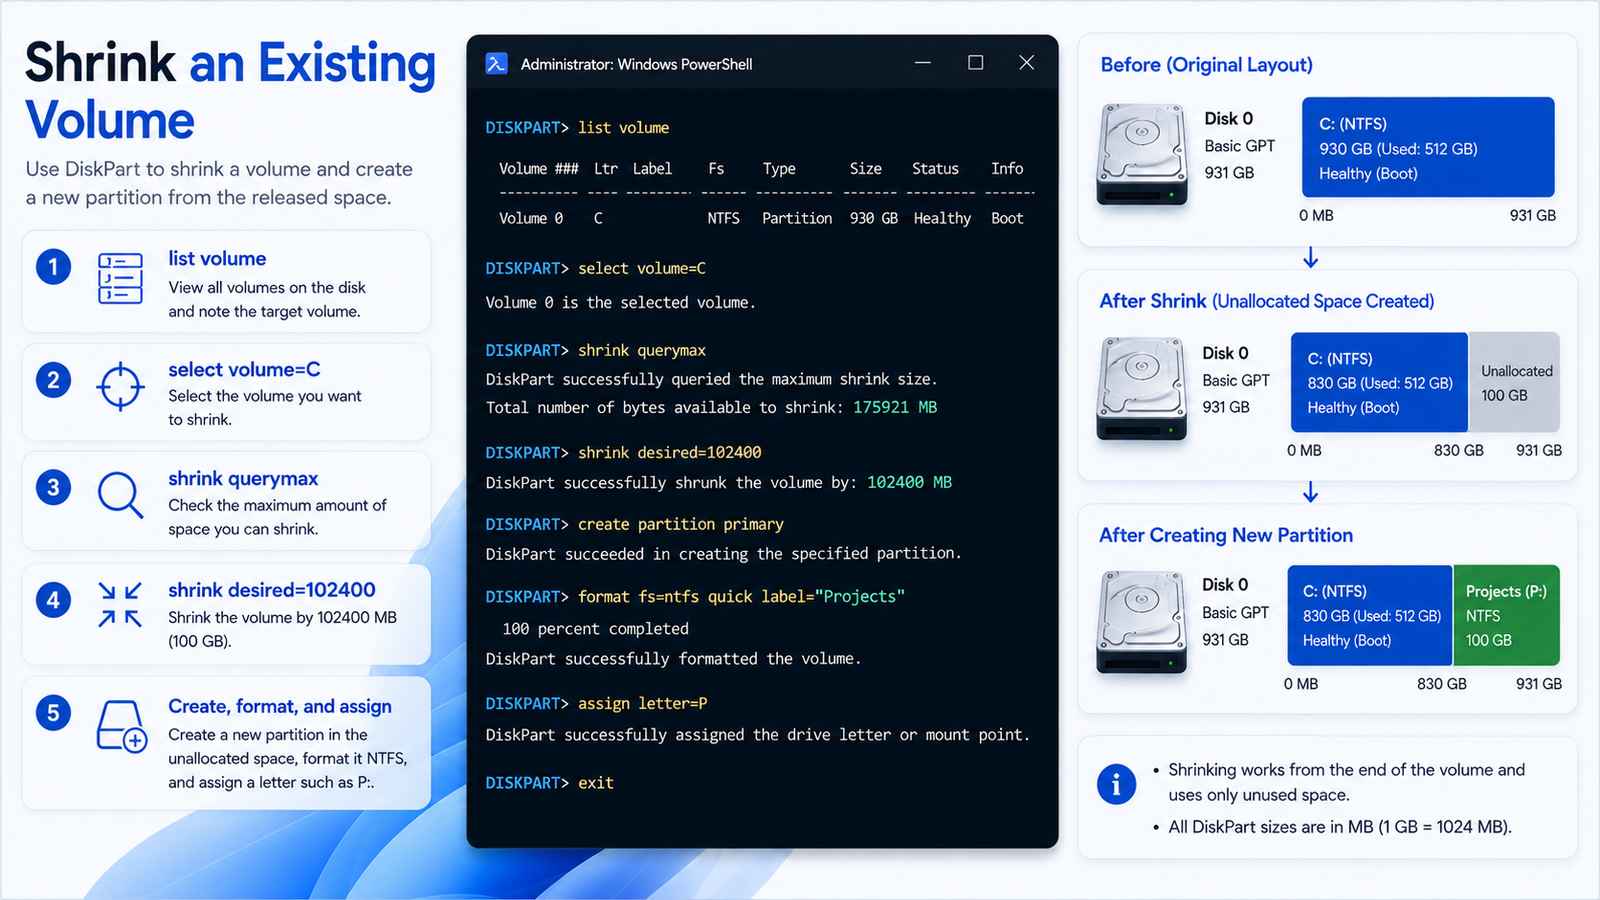Click the 'Healthy' status cell

[x=942, y=218]
